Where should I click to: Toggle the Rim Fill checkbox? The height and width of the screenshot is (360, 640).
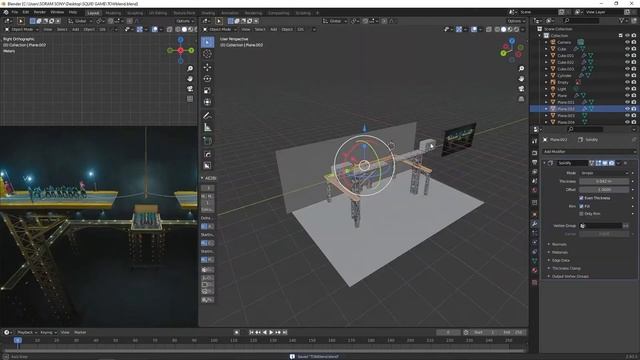tap(581, 206)
